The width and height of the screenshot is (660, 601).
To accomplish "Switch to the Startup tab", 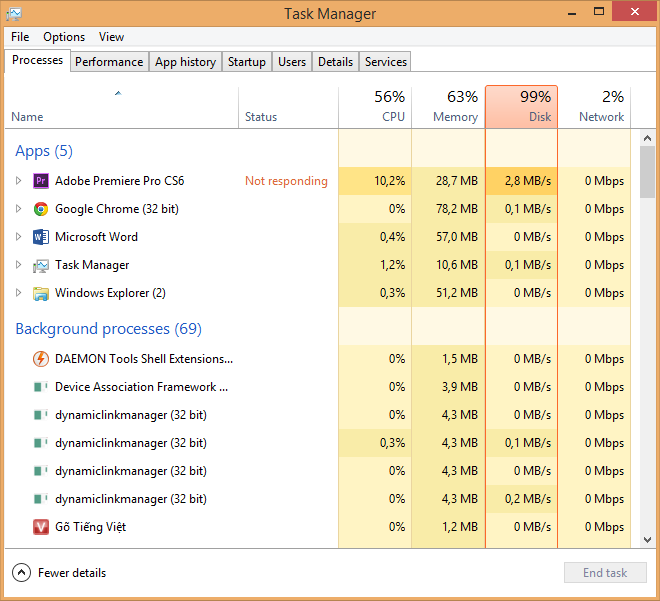I will pyautogui.click(x=247, y=62).
